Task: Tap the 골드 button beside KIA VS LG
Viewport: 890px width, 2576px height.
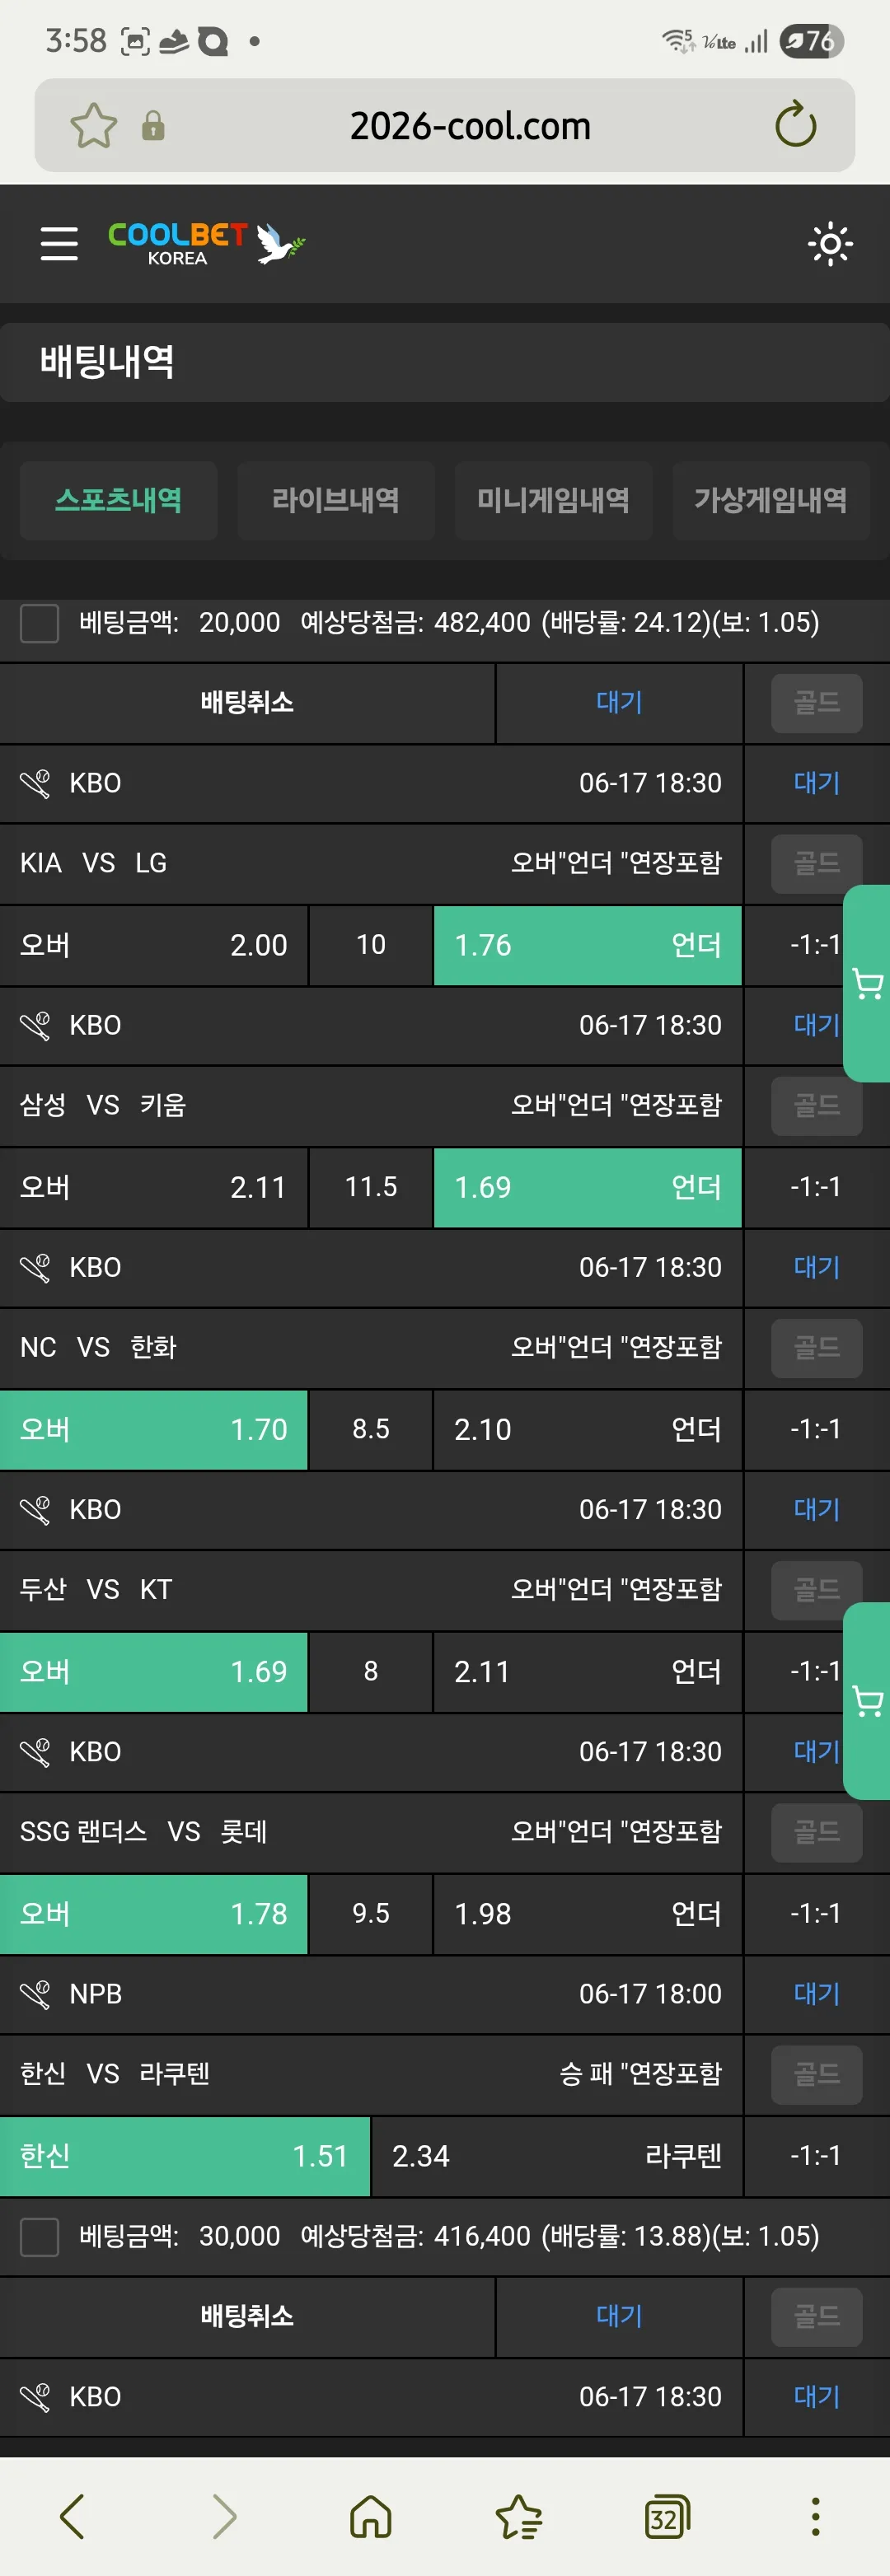Action: click(x=816, y=864)
